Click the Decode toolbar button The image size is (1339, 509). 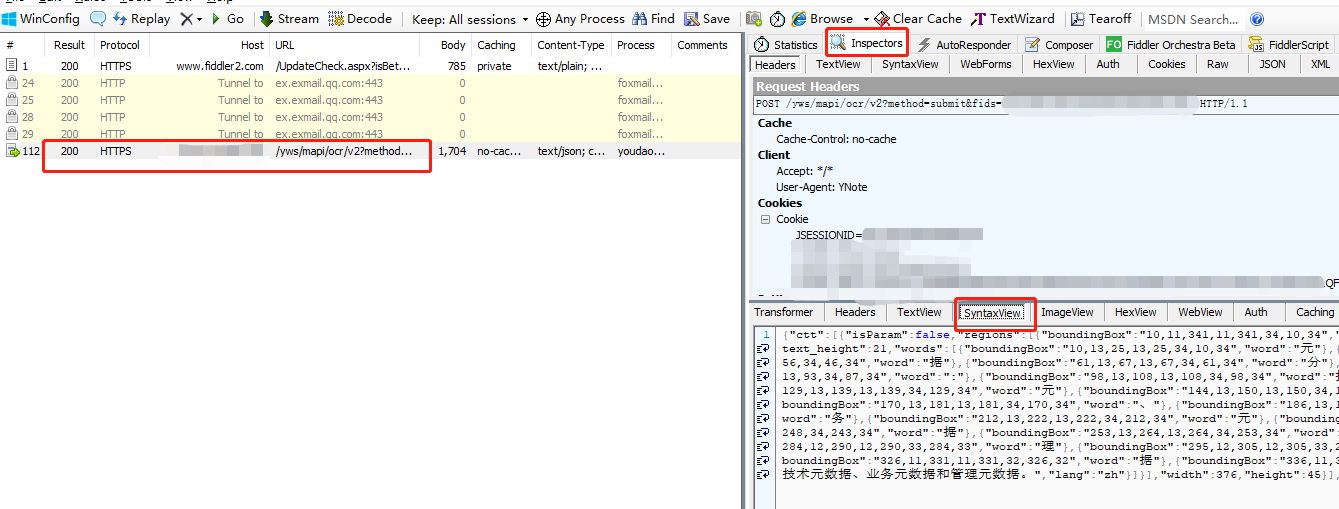pos(360,19)
